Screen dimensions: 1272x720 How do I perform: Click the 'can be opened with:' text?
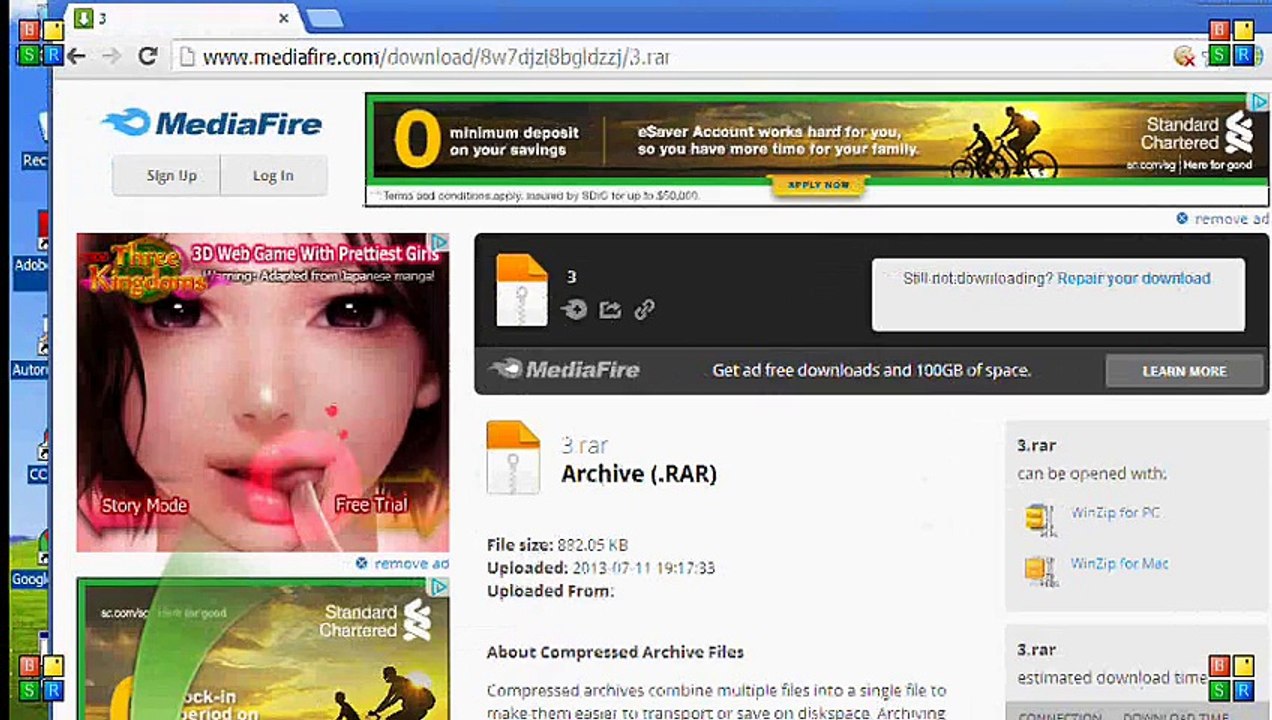pos(1092,474)
